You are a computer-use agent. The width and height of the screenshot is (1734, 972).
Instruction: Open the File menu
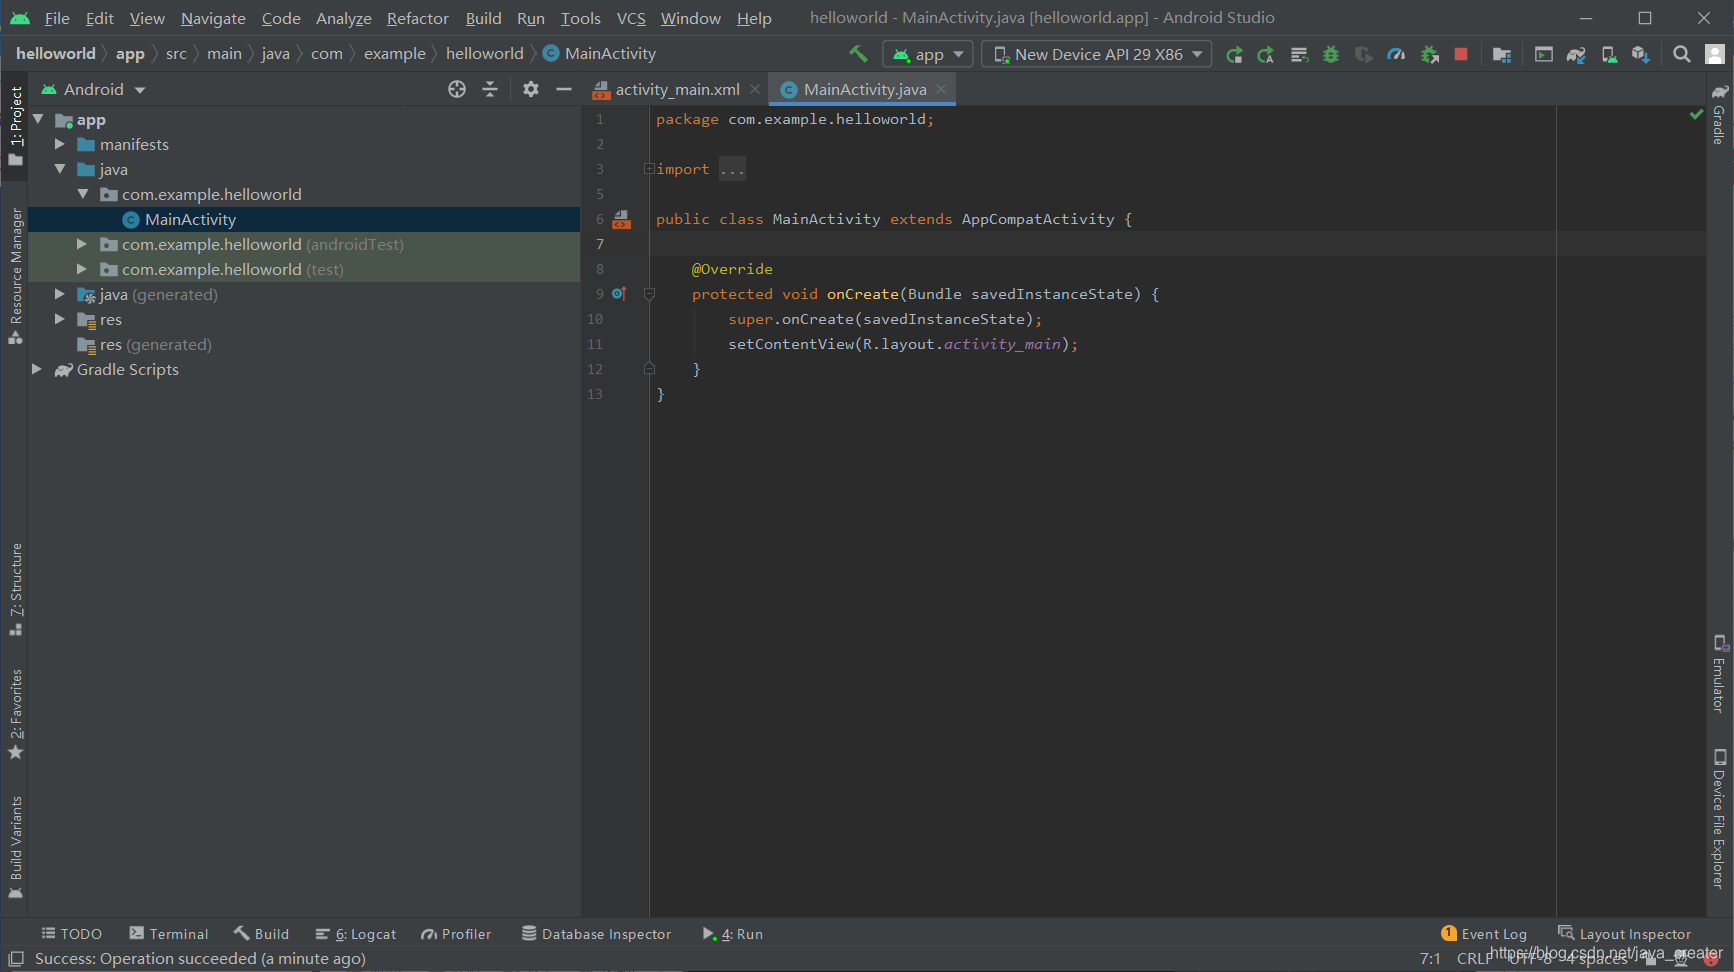(57, 18)
